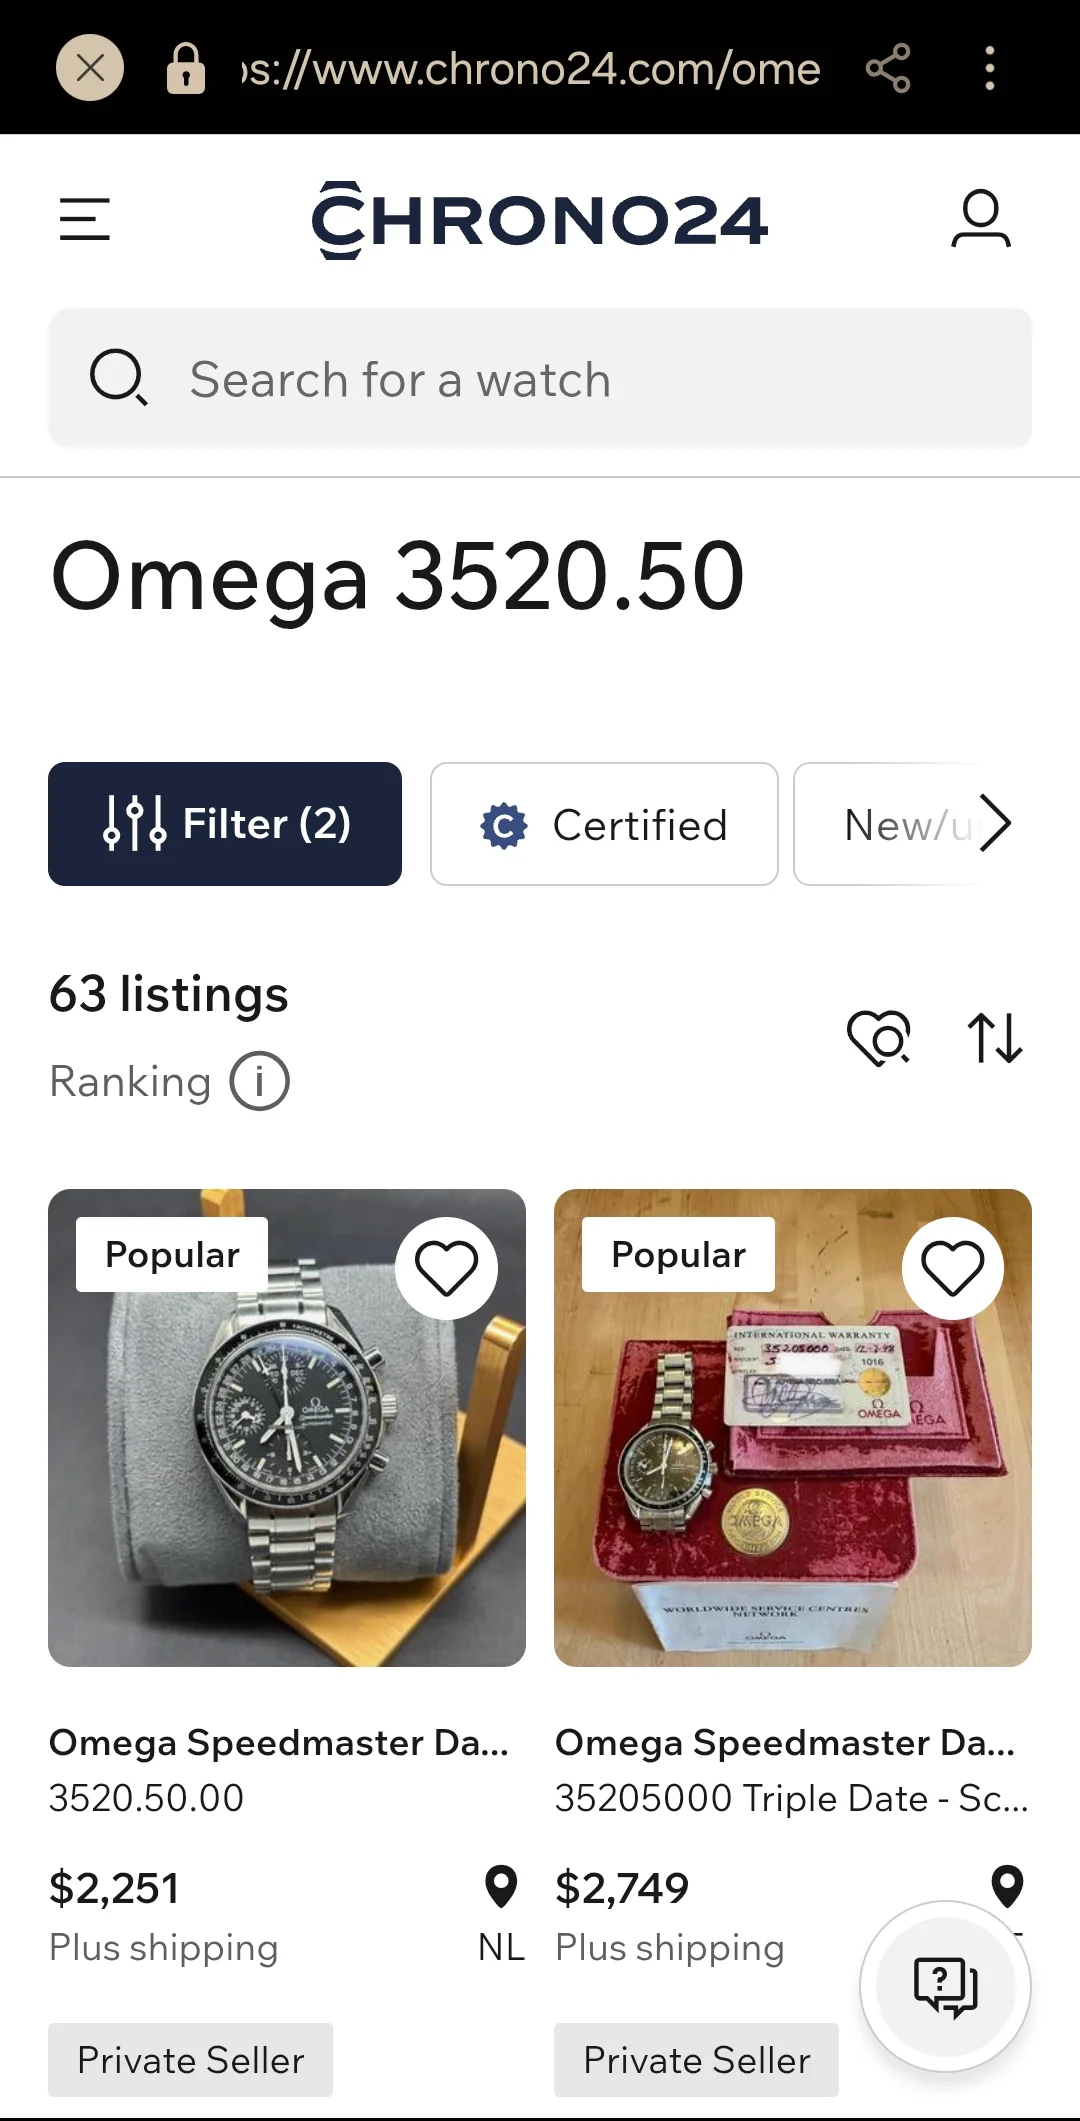Screen dimensions: 1080x2121
Task: Open the hamburger navigation menu
Action: 85,219
